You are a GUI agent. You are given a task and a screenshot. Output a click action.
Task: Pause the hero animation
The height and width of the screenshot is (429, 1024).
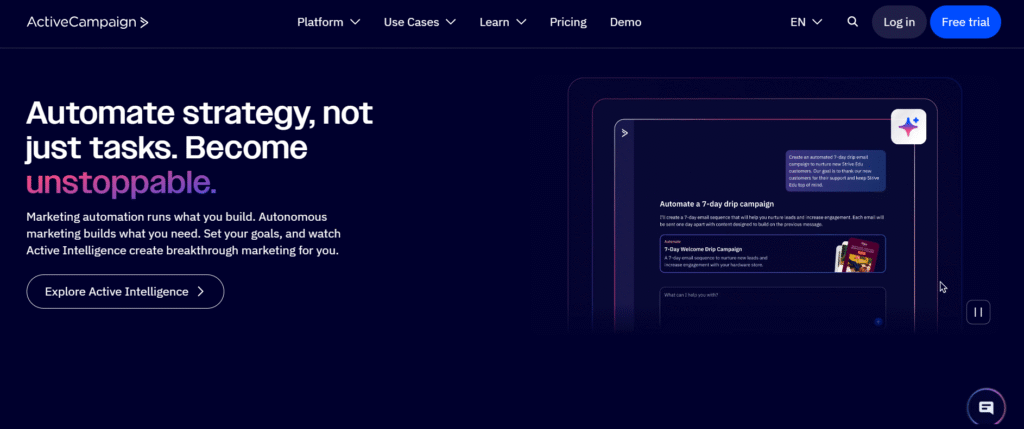coord(978,312)
